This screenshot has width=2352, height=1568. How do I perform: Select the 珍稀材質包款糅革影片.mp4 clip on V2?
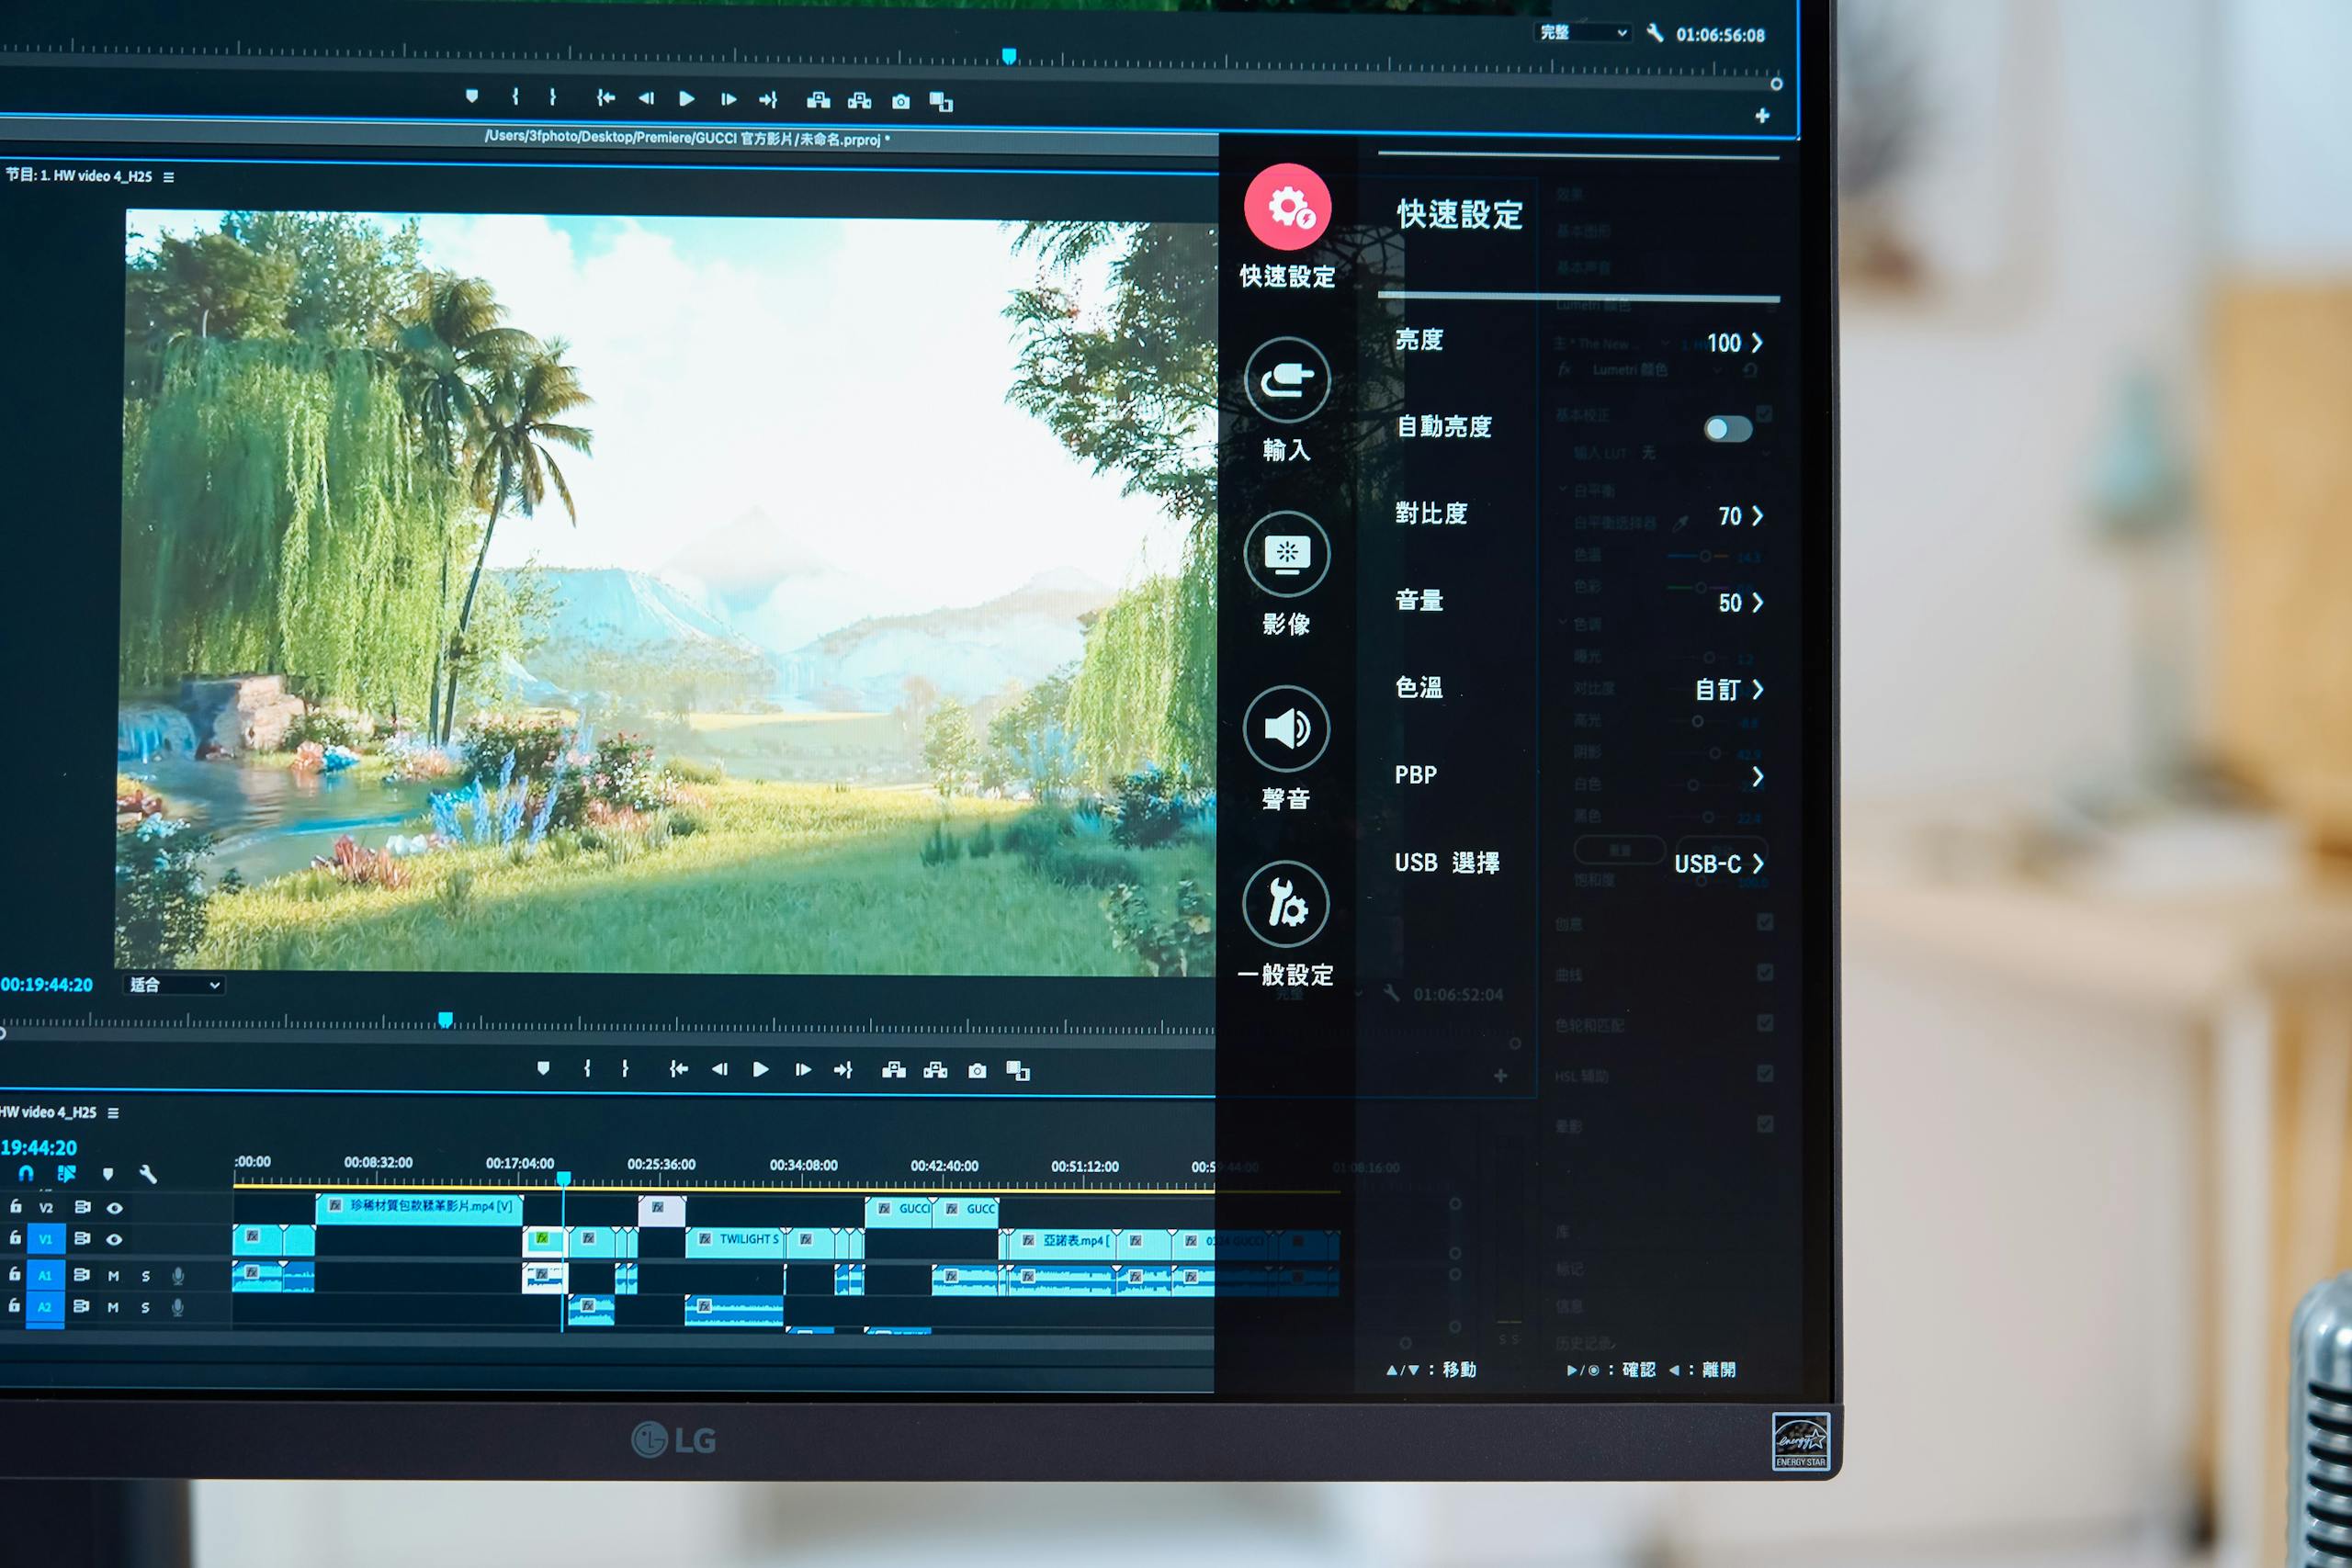click(420, 1207)
